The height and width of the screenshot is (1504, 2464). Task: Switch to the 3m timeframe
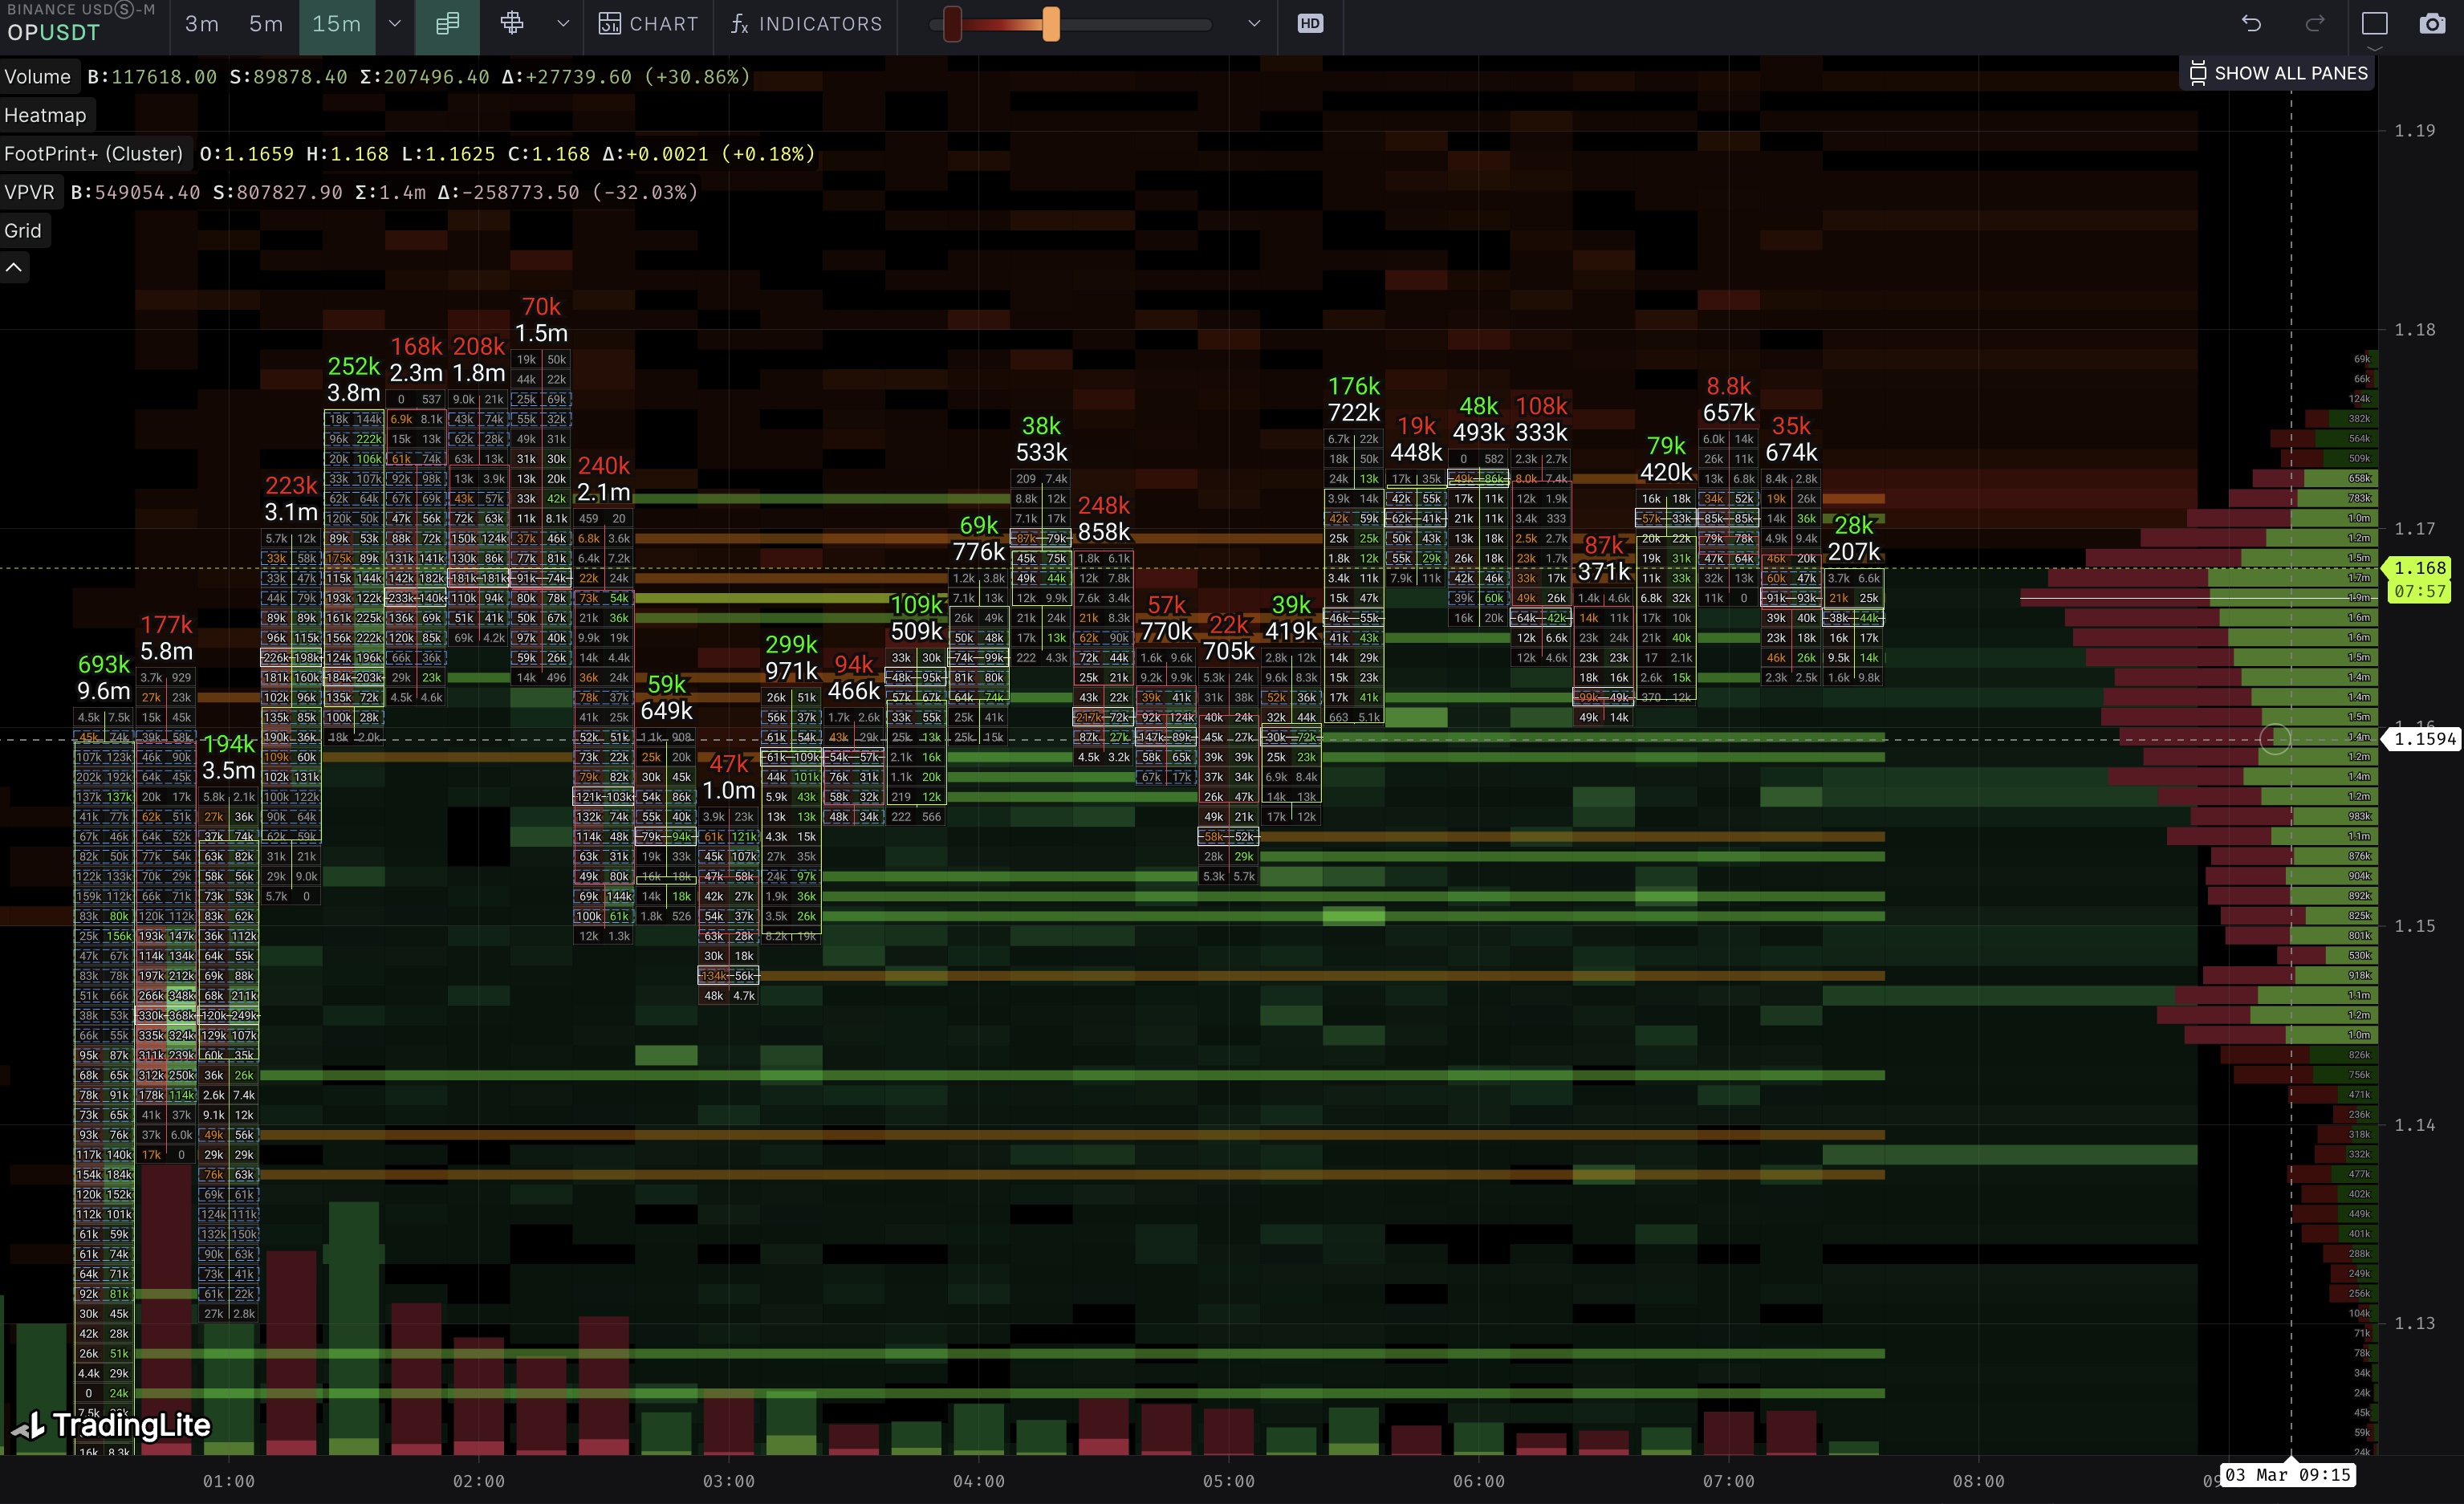[202, 23]
